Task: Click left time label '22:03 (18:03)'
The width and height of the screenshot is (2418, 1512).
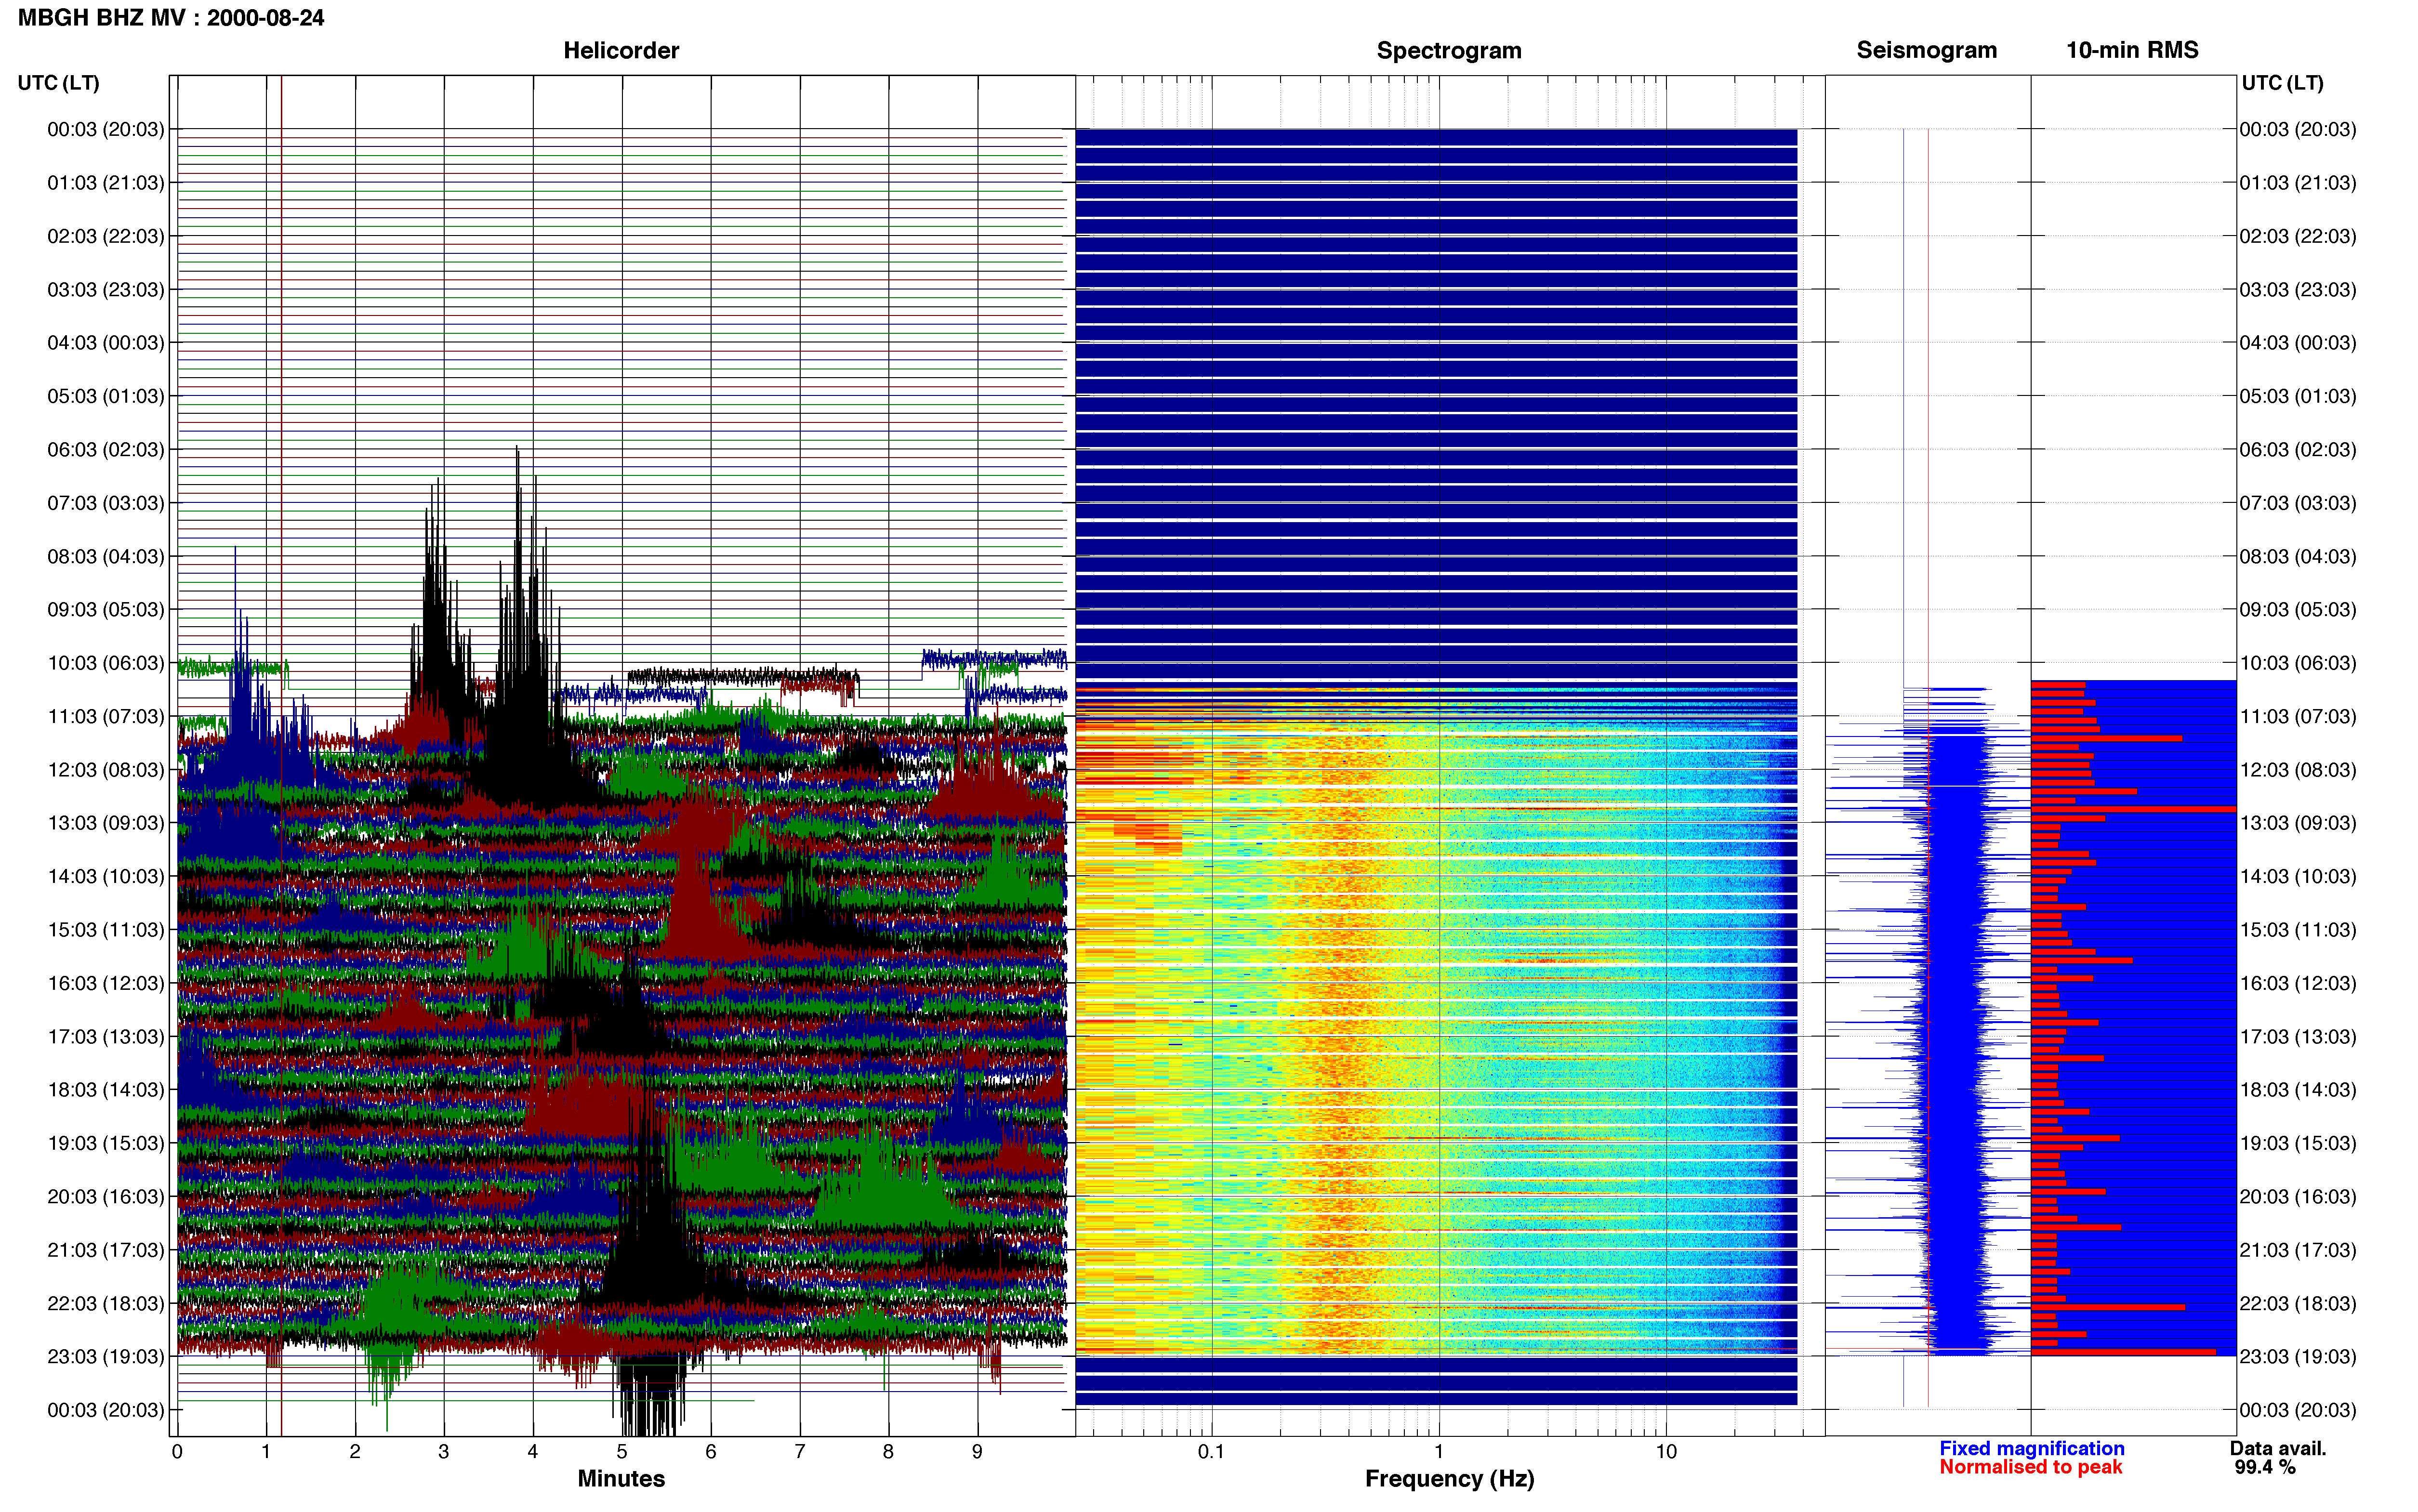Action: pos(106,1303)
